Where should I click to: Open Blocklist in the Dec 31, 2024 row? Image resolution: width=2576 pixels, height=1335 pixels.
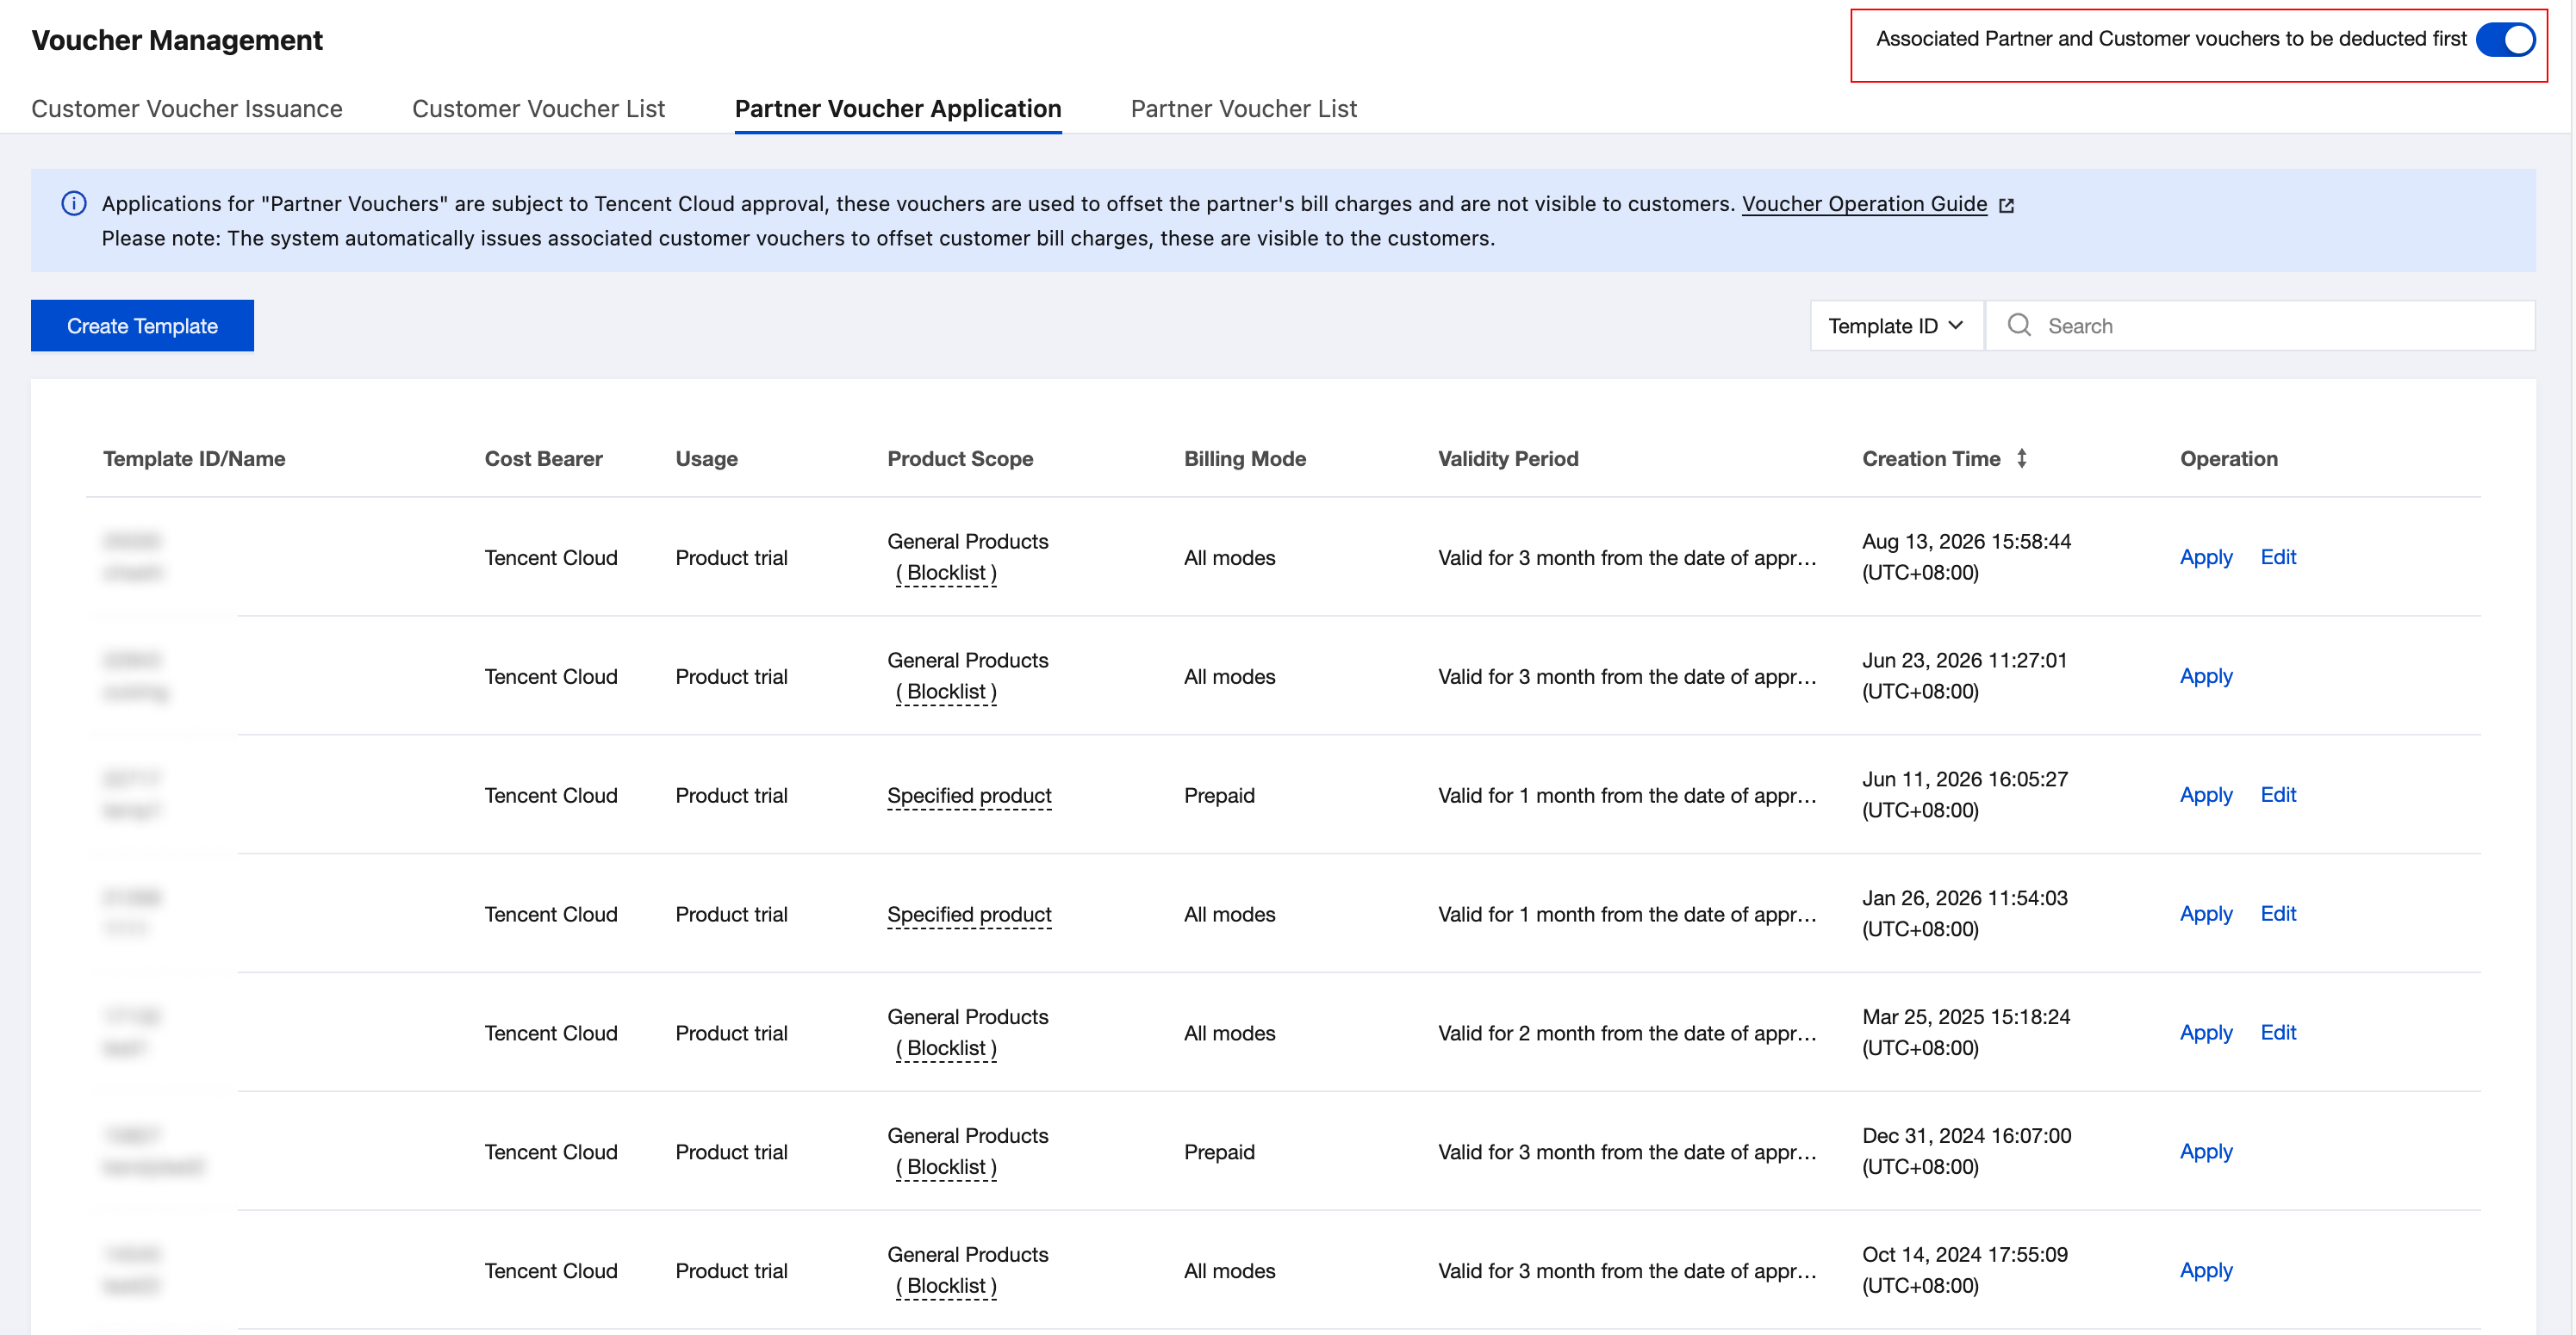[x=946, y=1168]
